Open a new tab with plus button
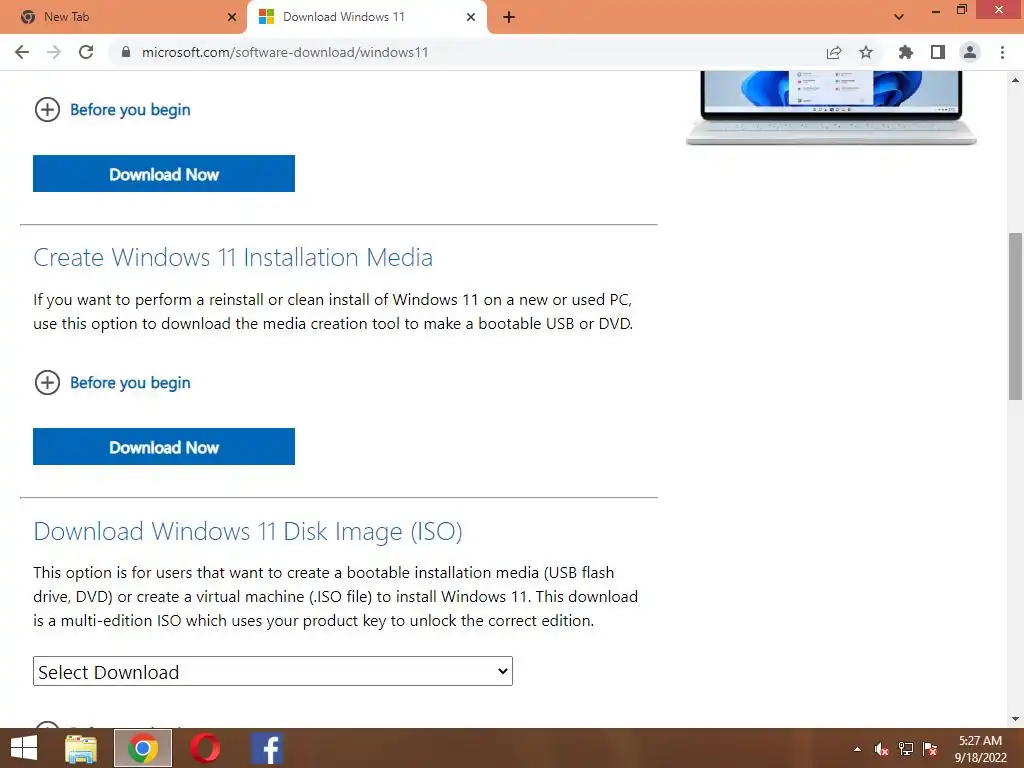This screenshot has height=768, width=1024. pos(509,17)
